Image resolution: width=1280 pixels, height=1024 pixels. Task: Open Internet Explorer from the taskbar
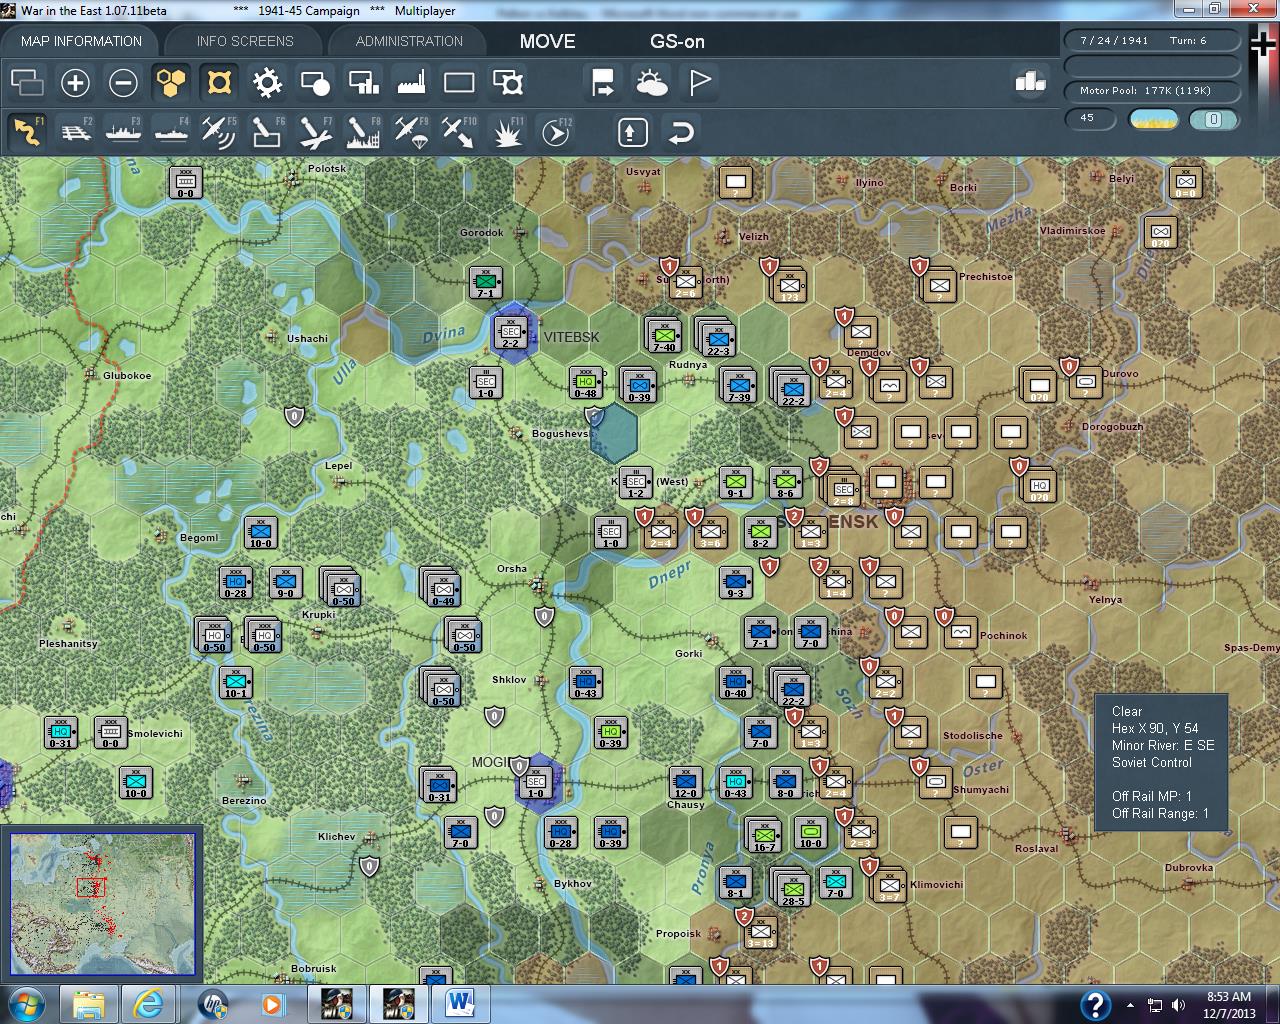pyautogui.click(x=149, y=1003)
